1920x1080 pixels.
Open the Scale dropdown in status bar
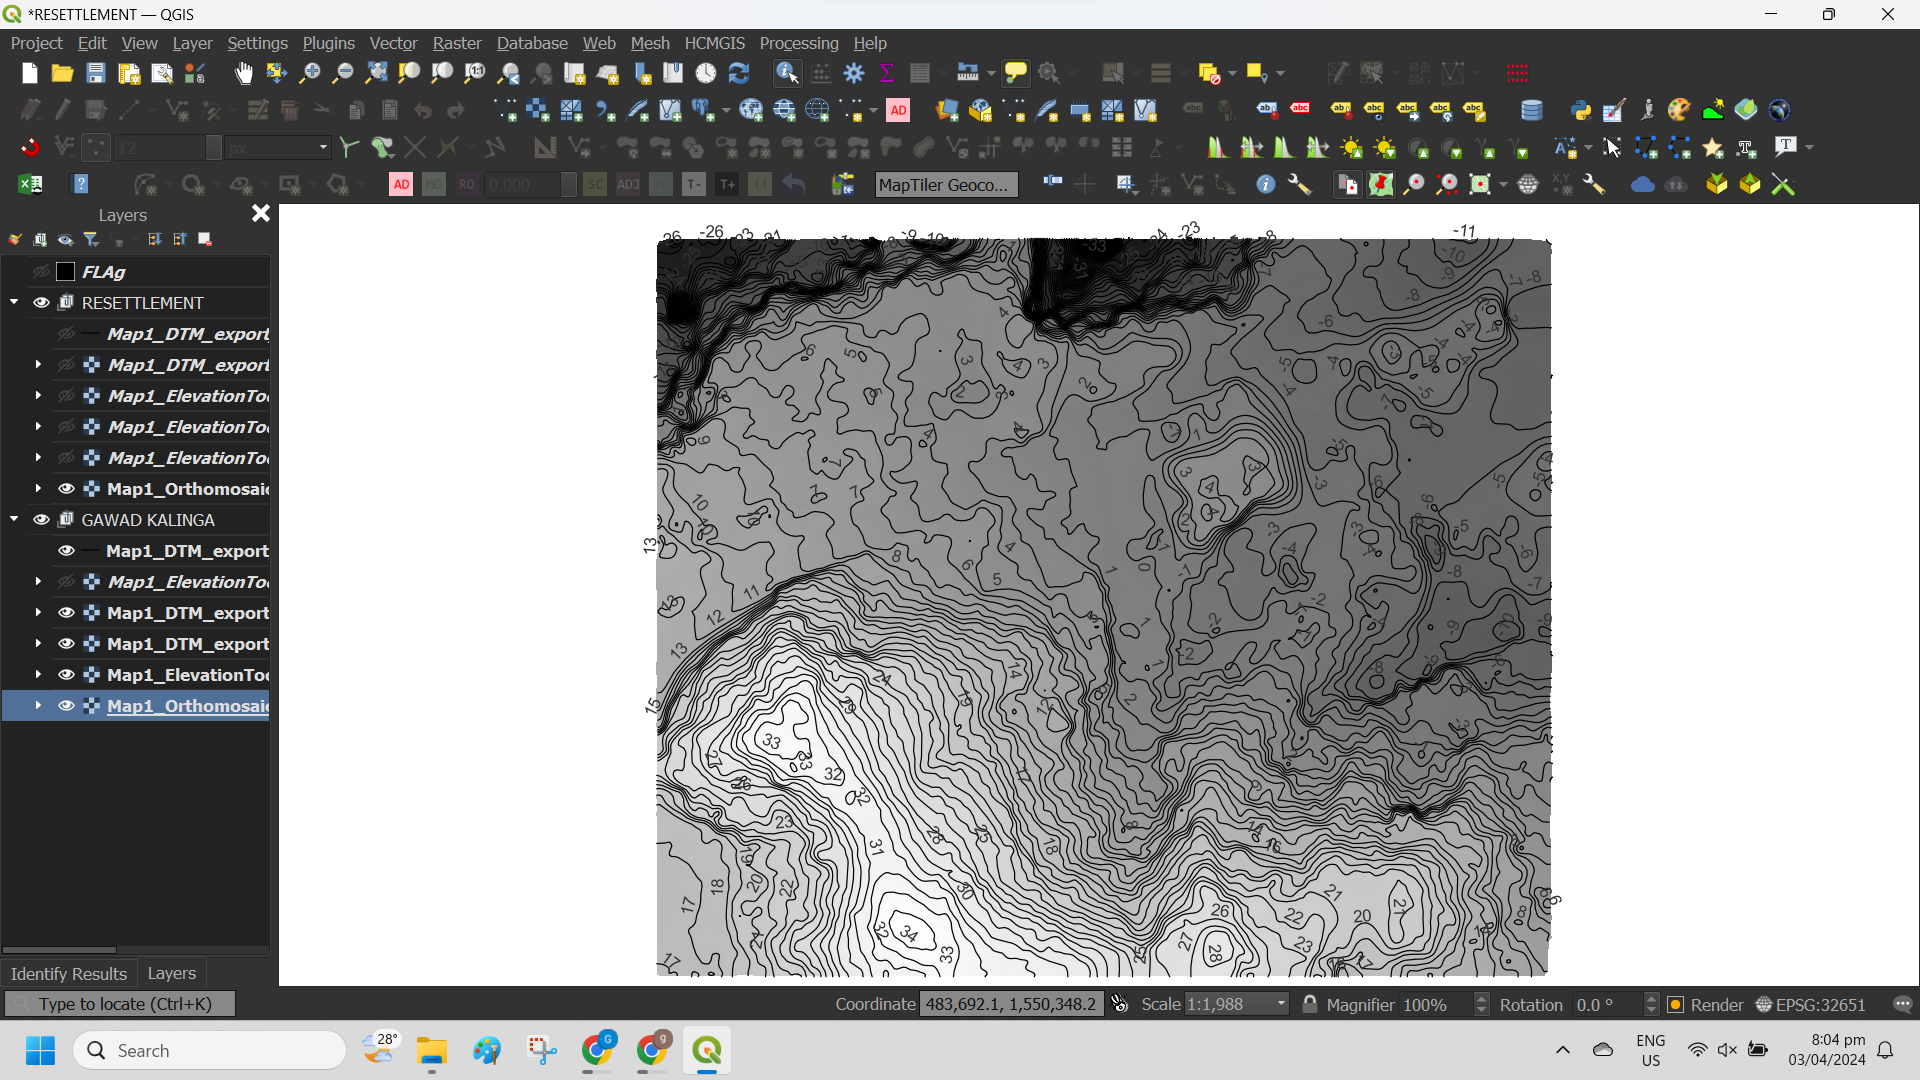tap(1281, 1005)
